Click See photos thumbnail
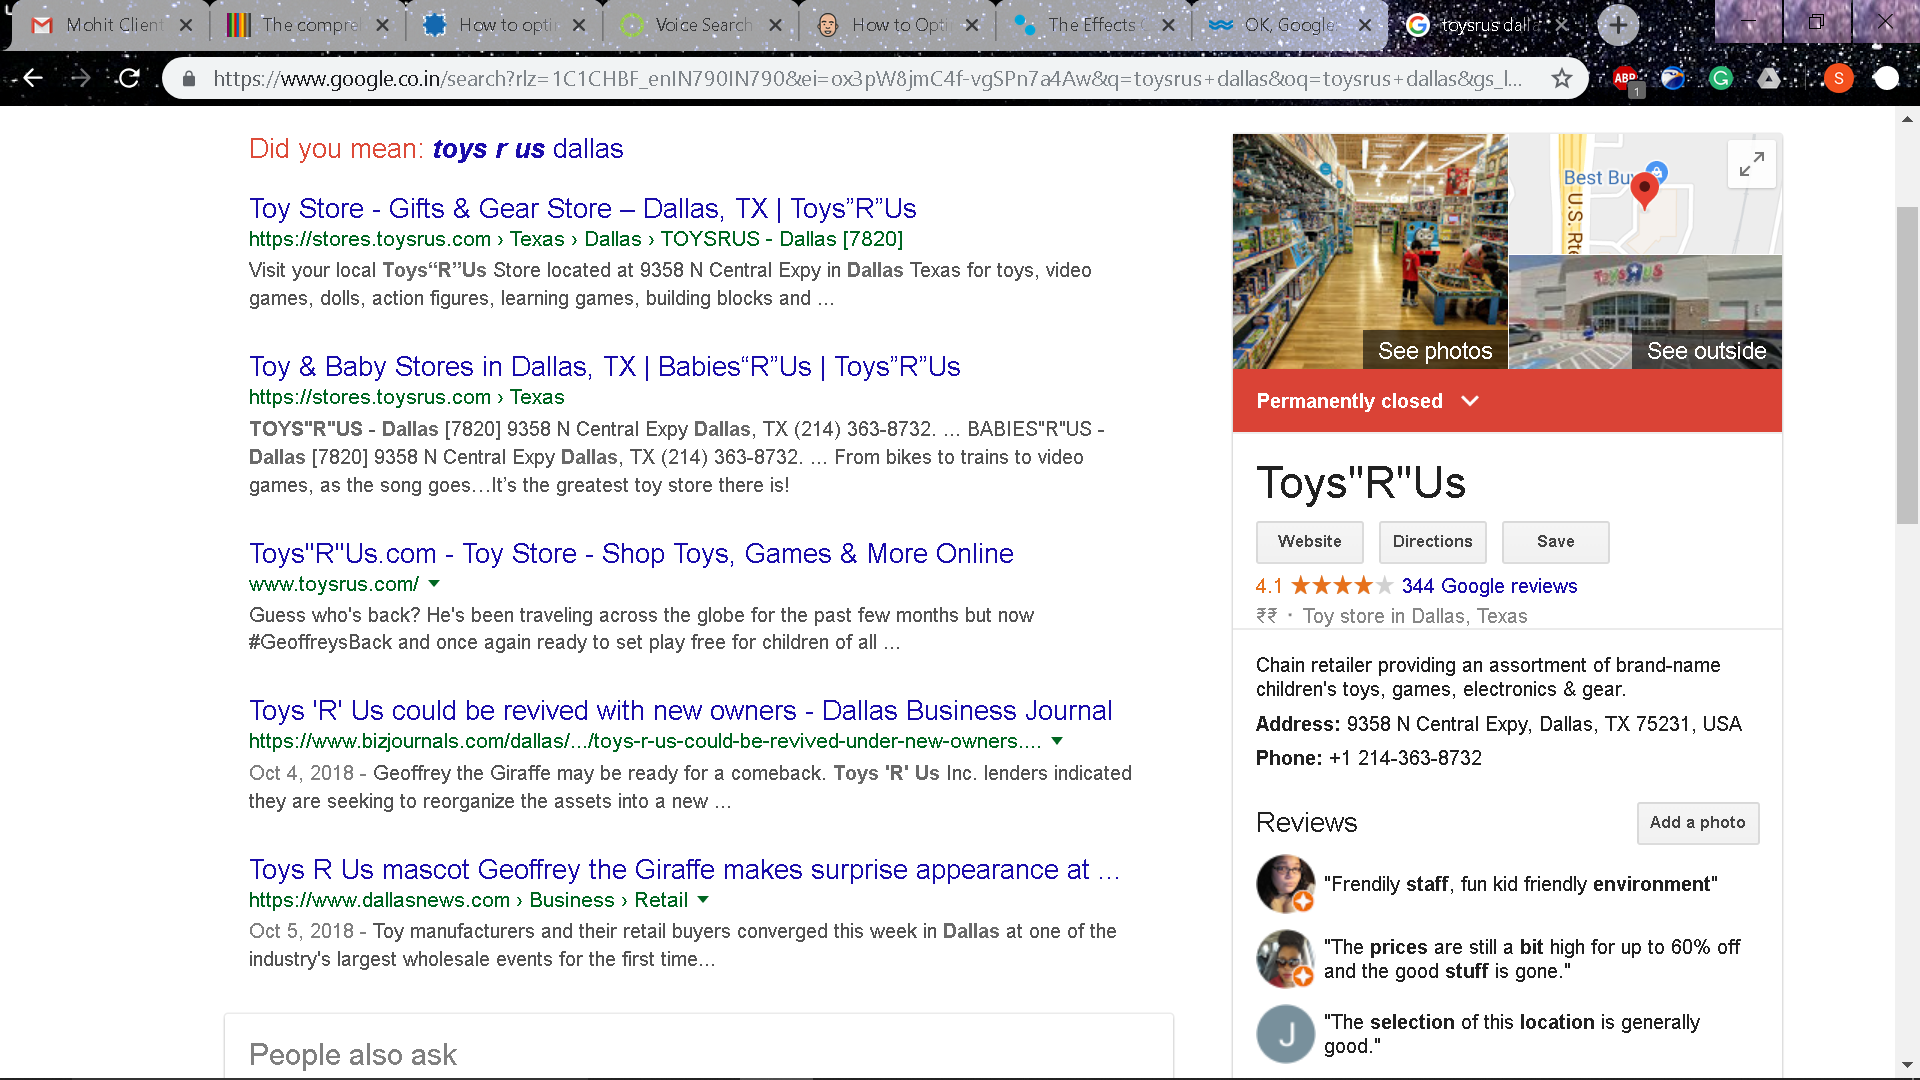 pyautogui.click(x=1369, y=252)
